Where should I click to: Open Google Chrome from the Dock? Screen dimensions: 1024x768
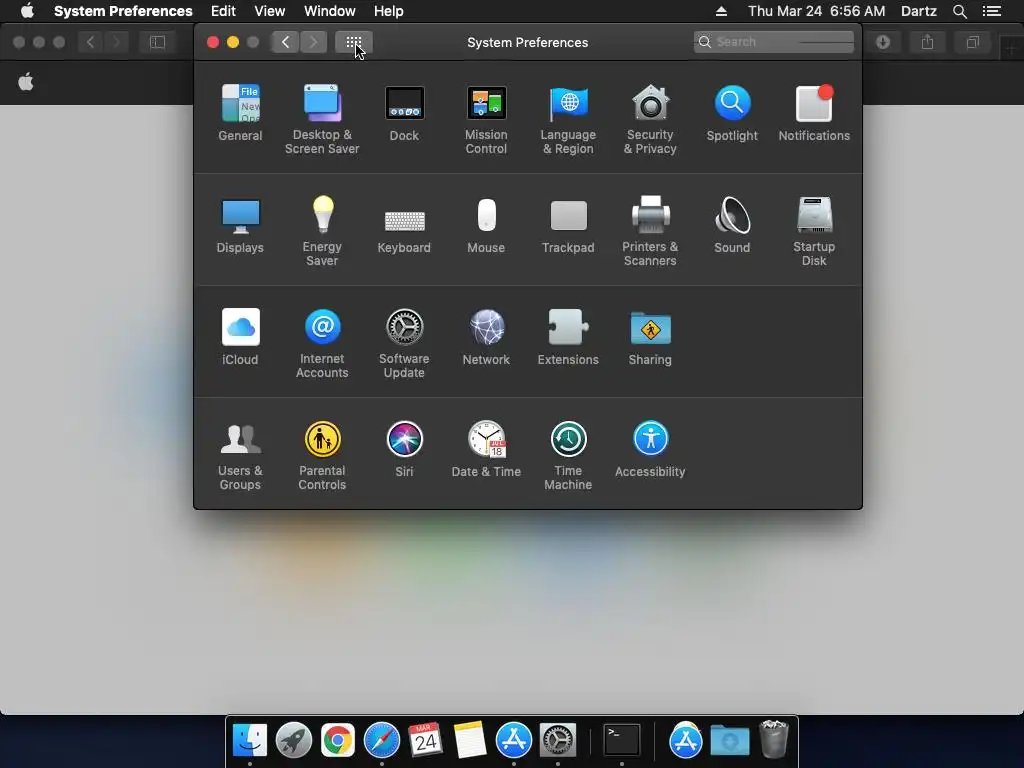pyautogui.click(x=338, y=740)
